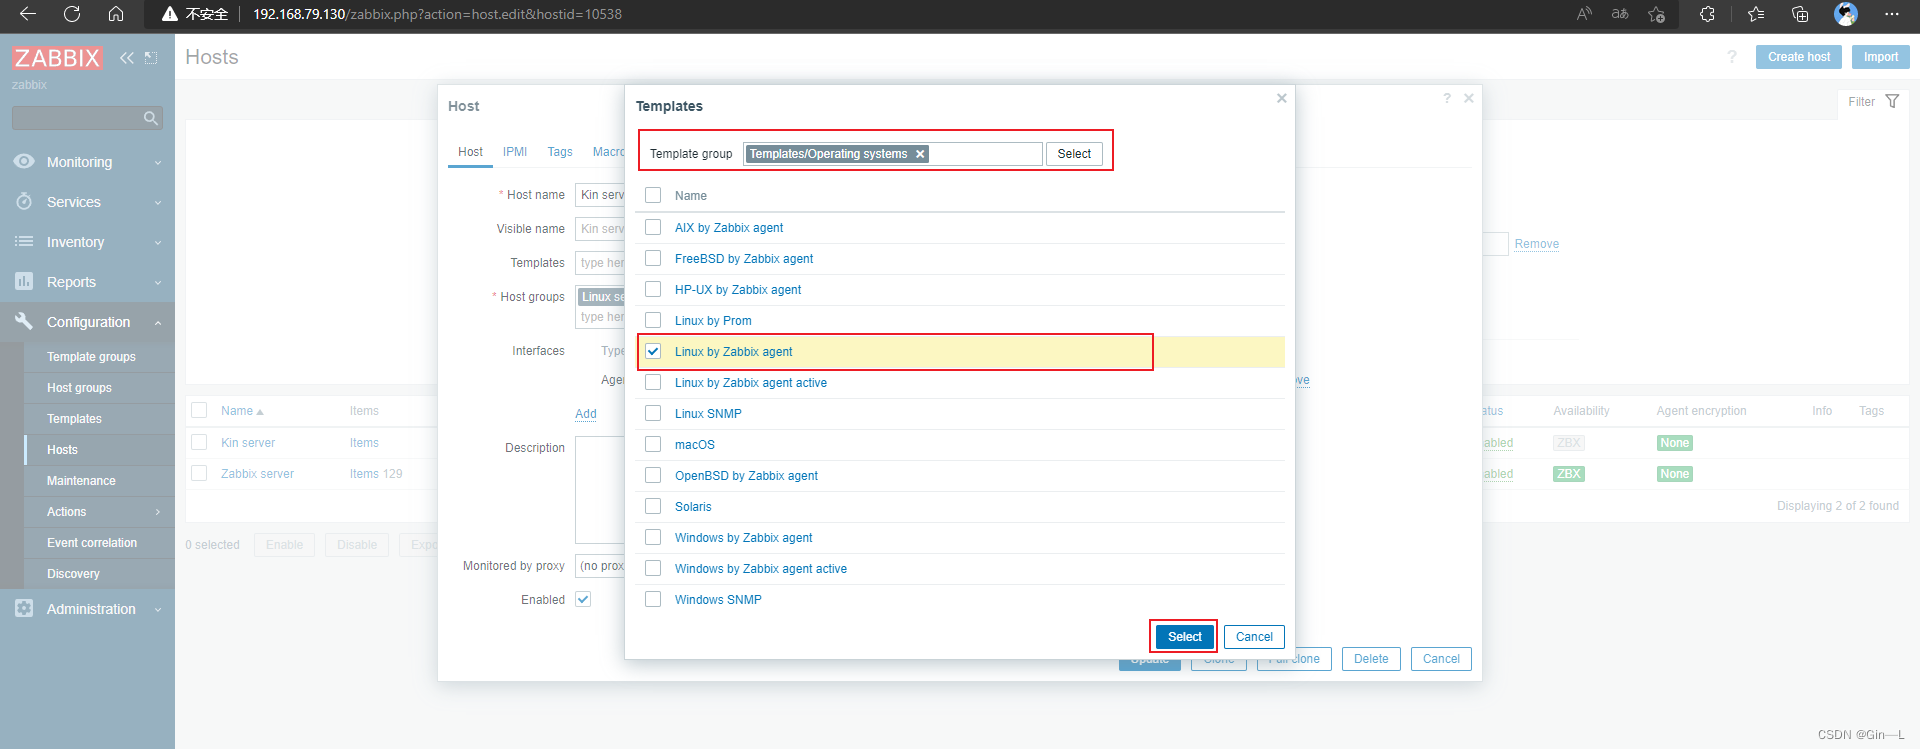This screenshot has height=749, width=1920.
Task: Close the Templates dialog with X
Action: coord(1281,98)
